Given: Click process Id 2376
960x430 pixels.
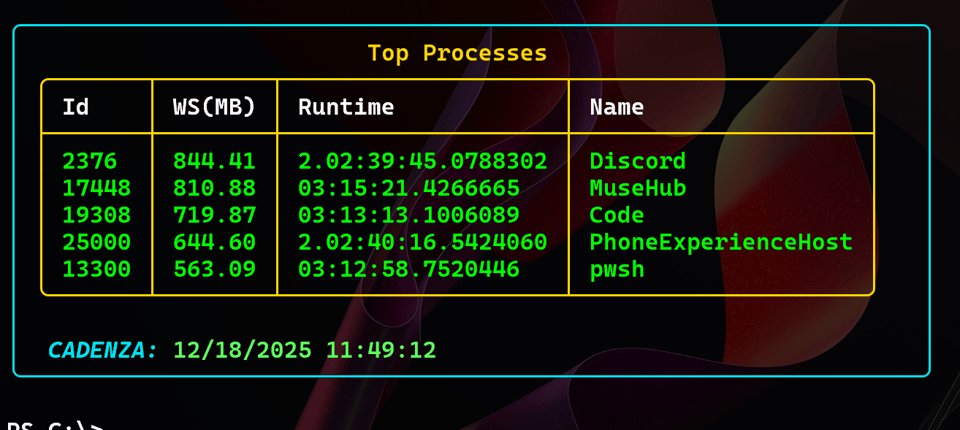Looking at the screenshot, I should 89,161.
